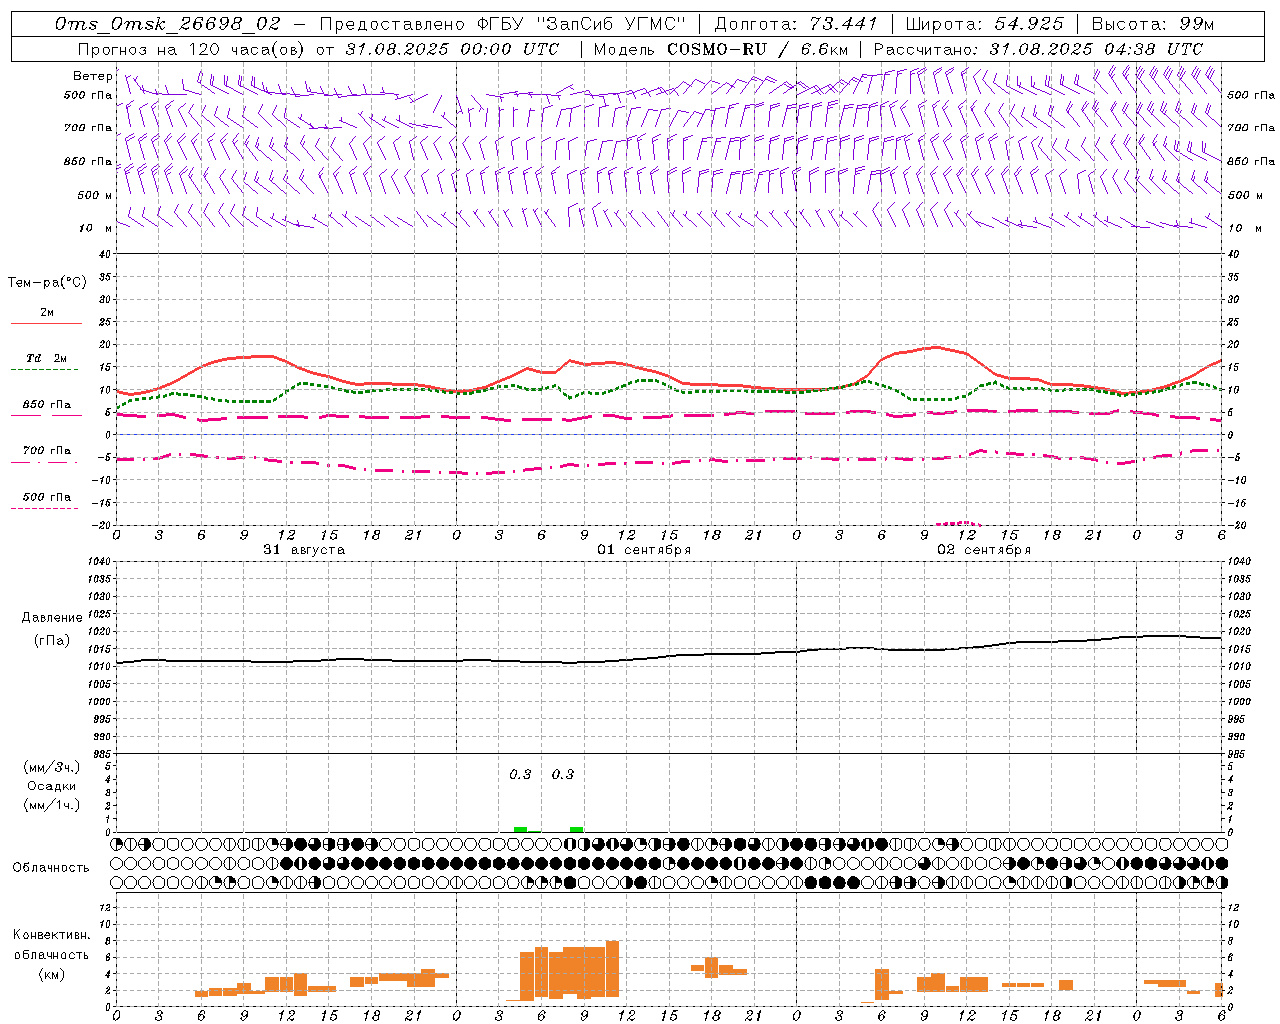Click the 'Высота: 99м' header value
1280x1024 pixels.
click(1153, 24)
